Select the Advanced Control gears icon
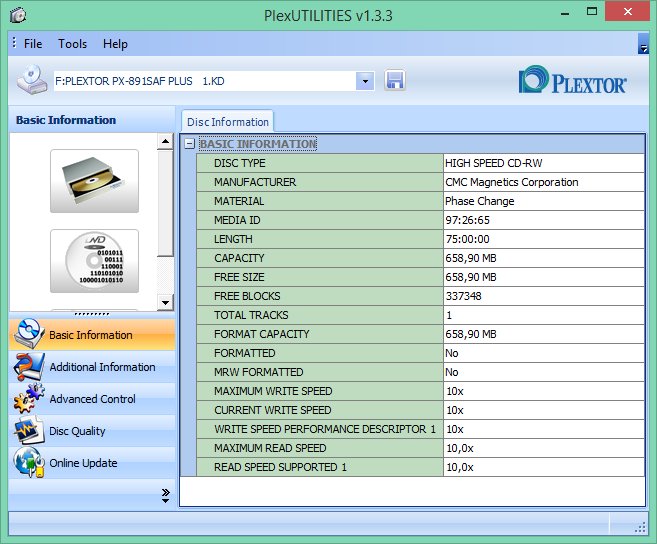Screen dimensions: 657x544 click(x=28, y=398)
